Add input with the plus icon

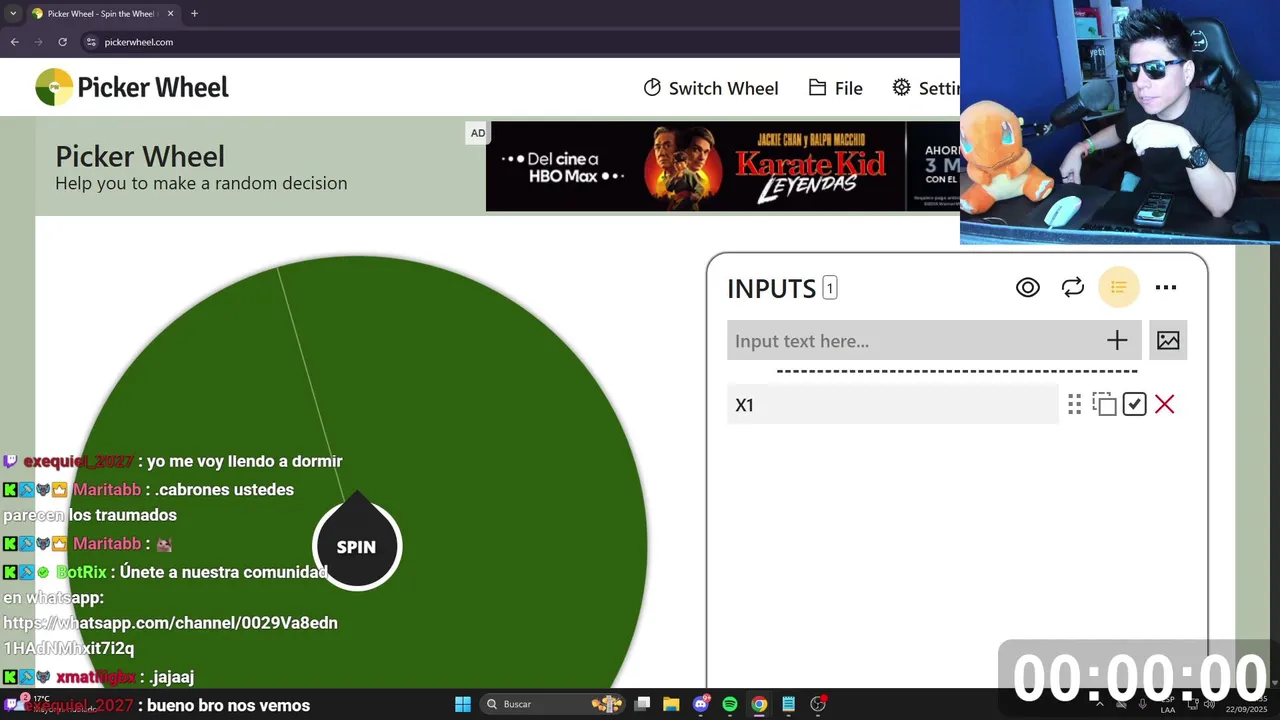[1117, 341]
